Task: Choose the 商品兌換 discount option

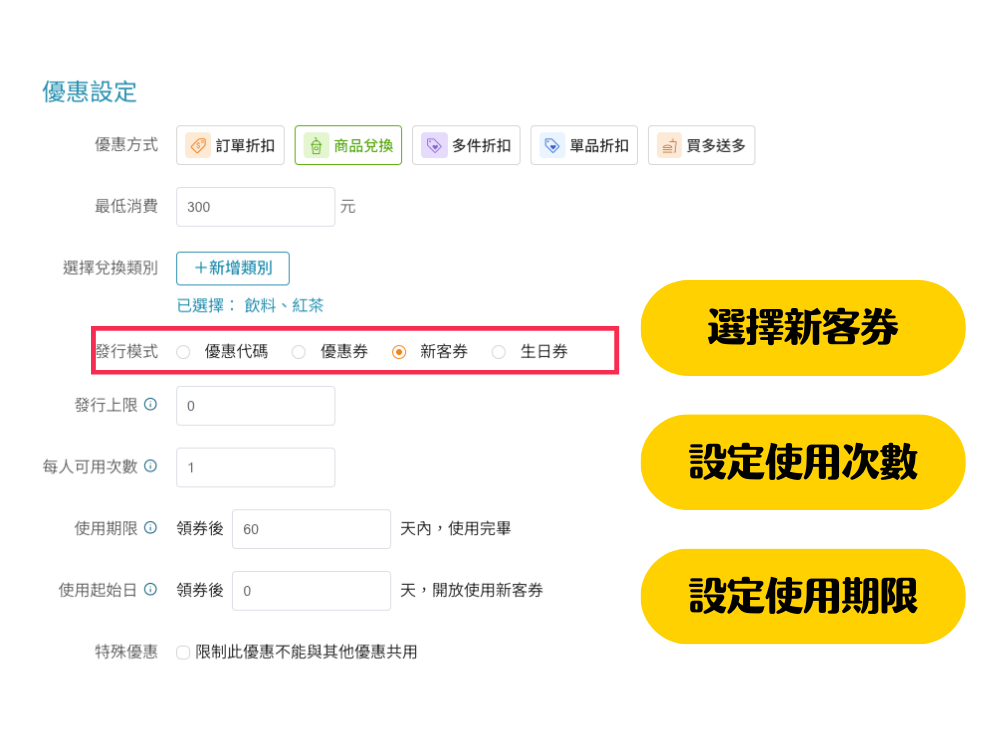Action: pyautogui.click(x=348, y=145)
